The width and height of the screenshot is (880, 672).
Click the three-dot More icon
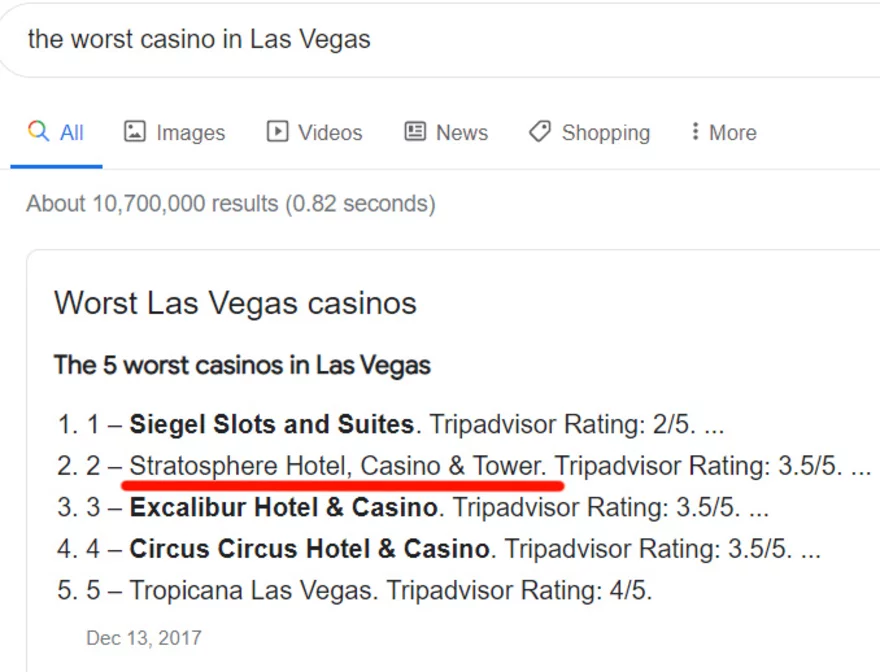pos(695,132)
